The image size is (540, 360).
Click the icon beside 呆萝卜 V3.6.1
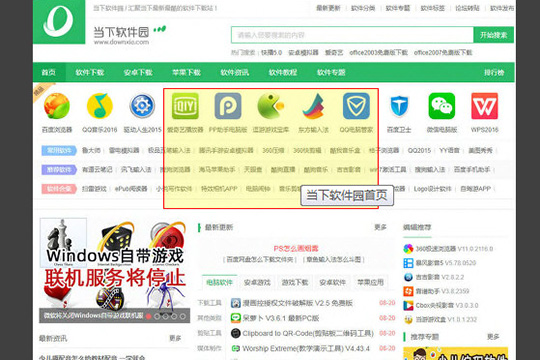click(236, 318)
